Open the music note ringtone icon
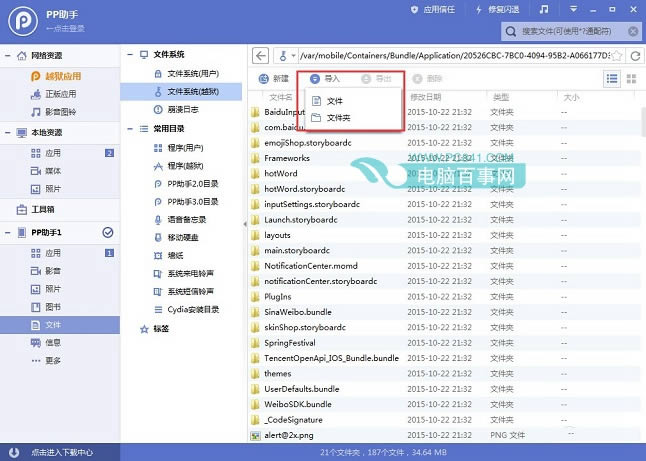646x461 pixels. point(544,9)
